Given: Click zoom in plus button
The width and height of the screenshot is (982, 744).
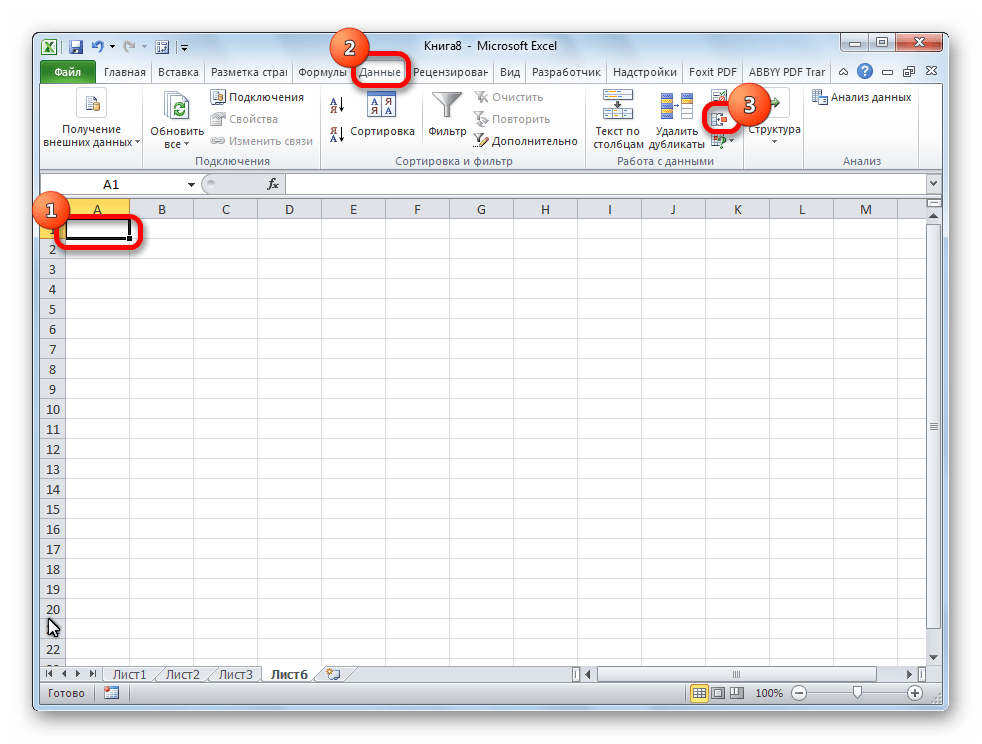Looking at the screenshot, I should point(914,693).
